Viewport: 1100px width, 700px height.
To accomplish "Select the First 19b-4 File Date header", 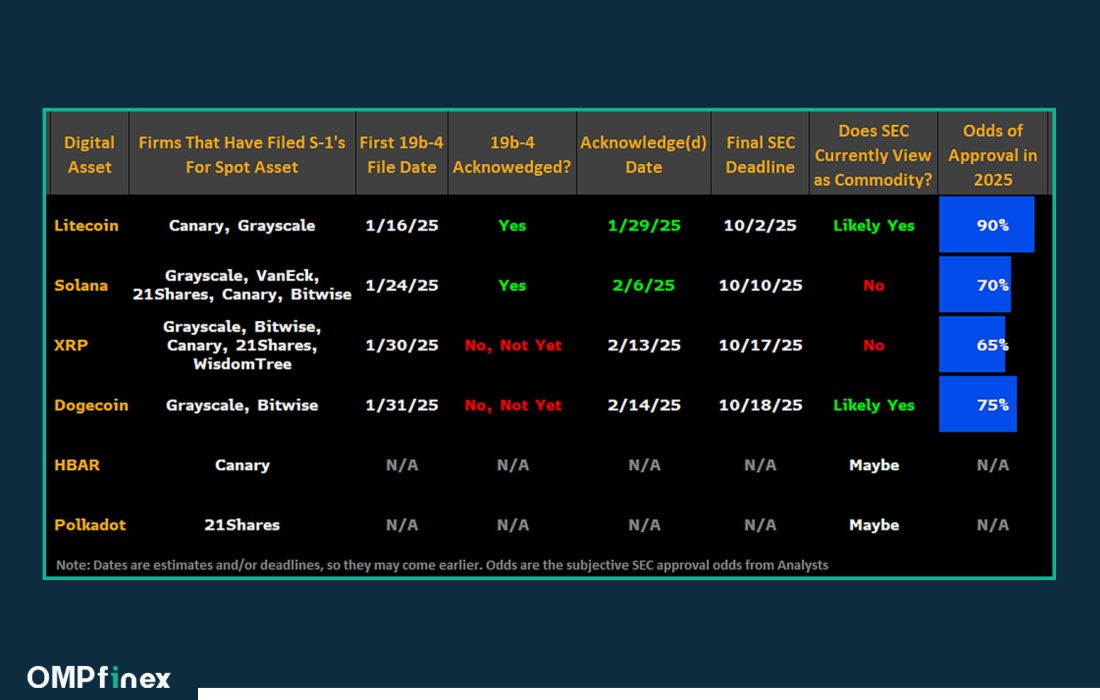I will click(x=401, y=155).
